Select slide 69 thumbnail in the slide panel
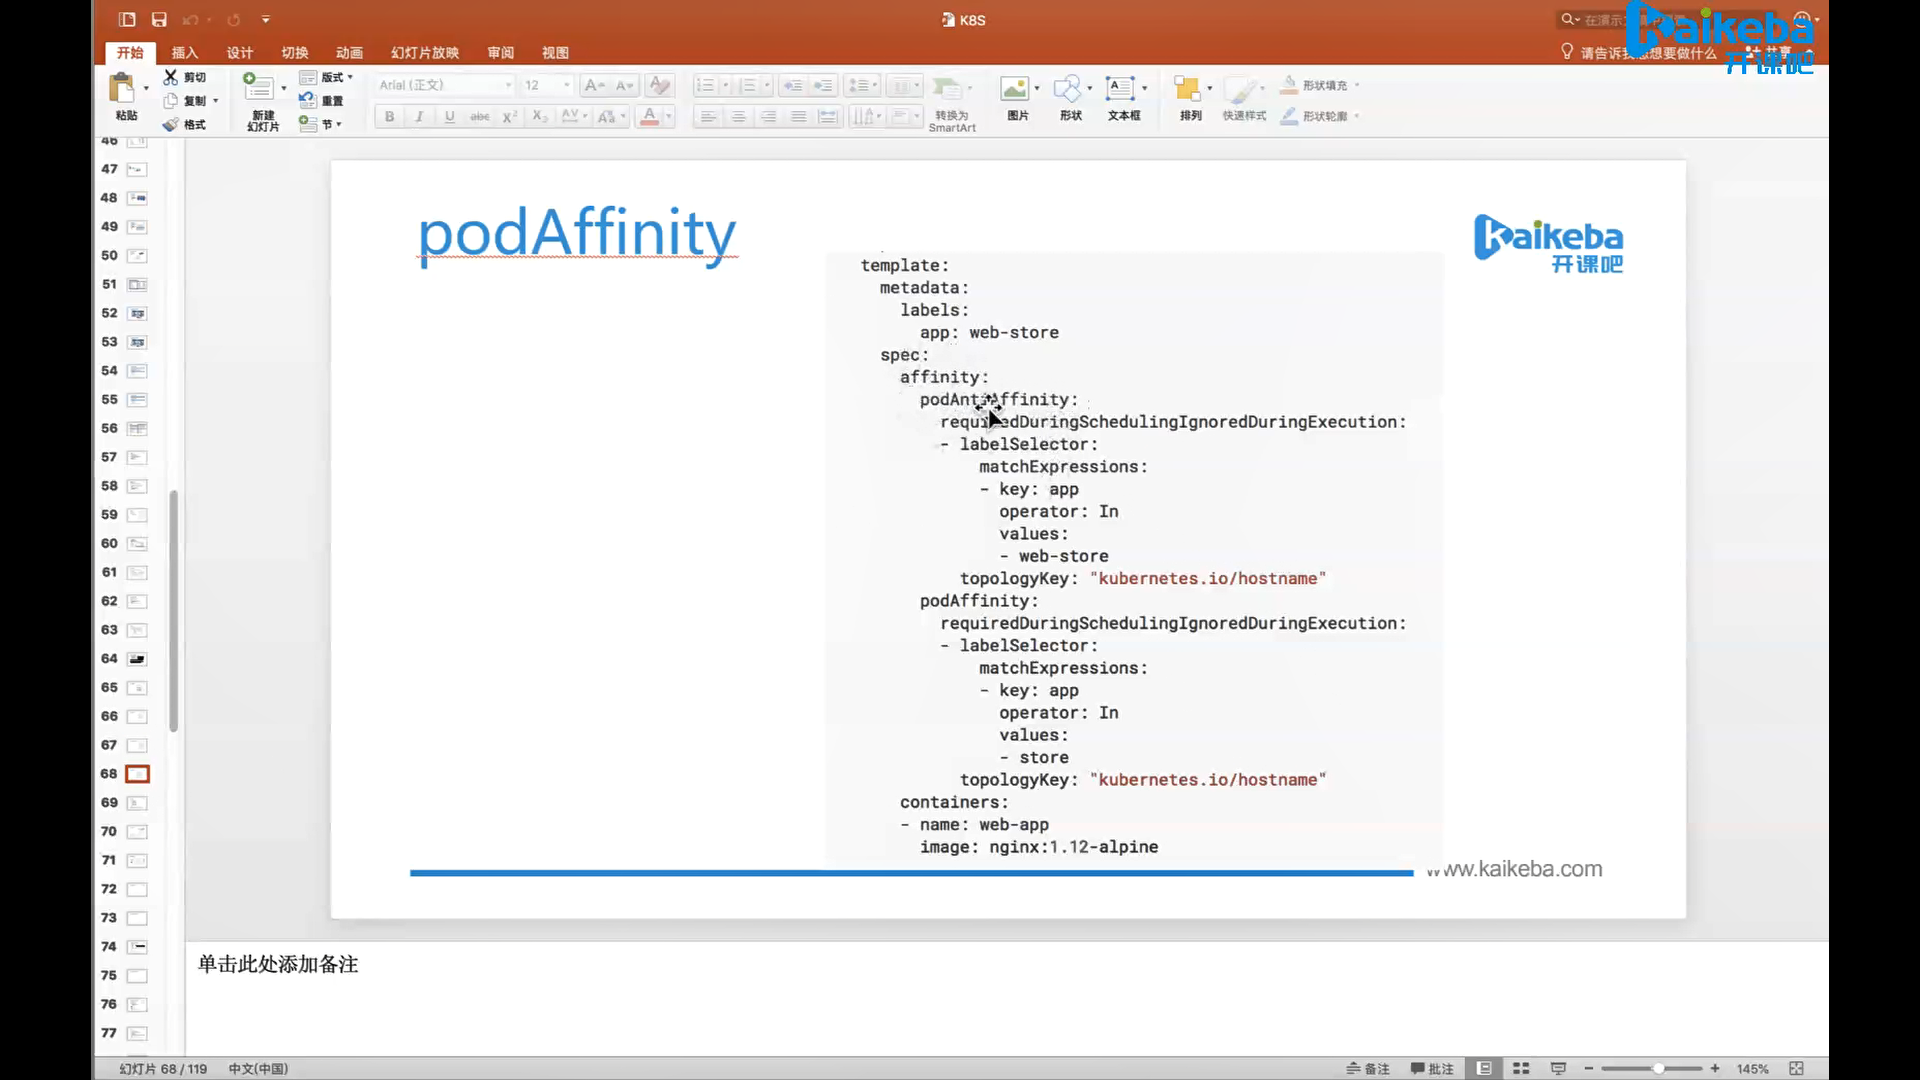Screen dimensions: 1920x1080 137,802
